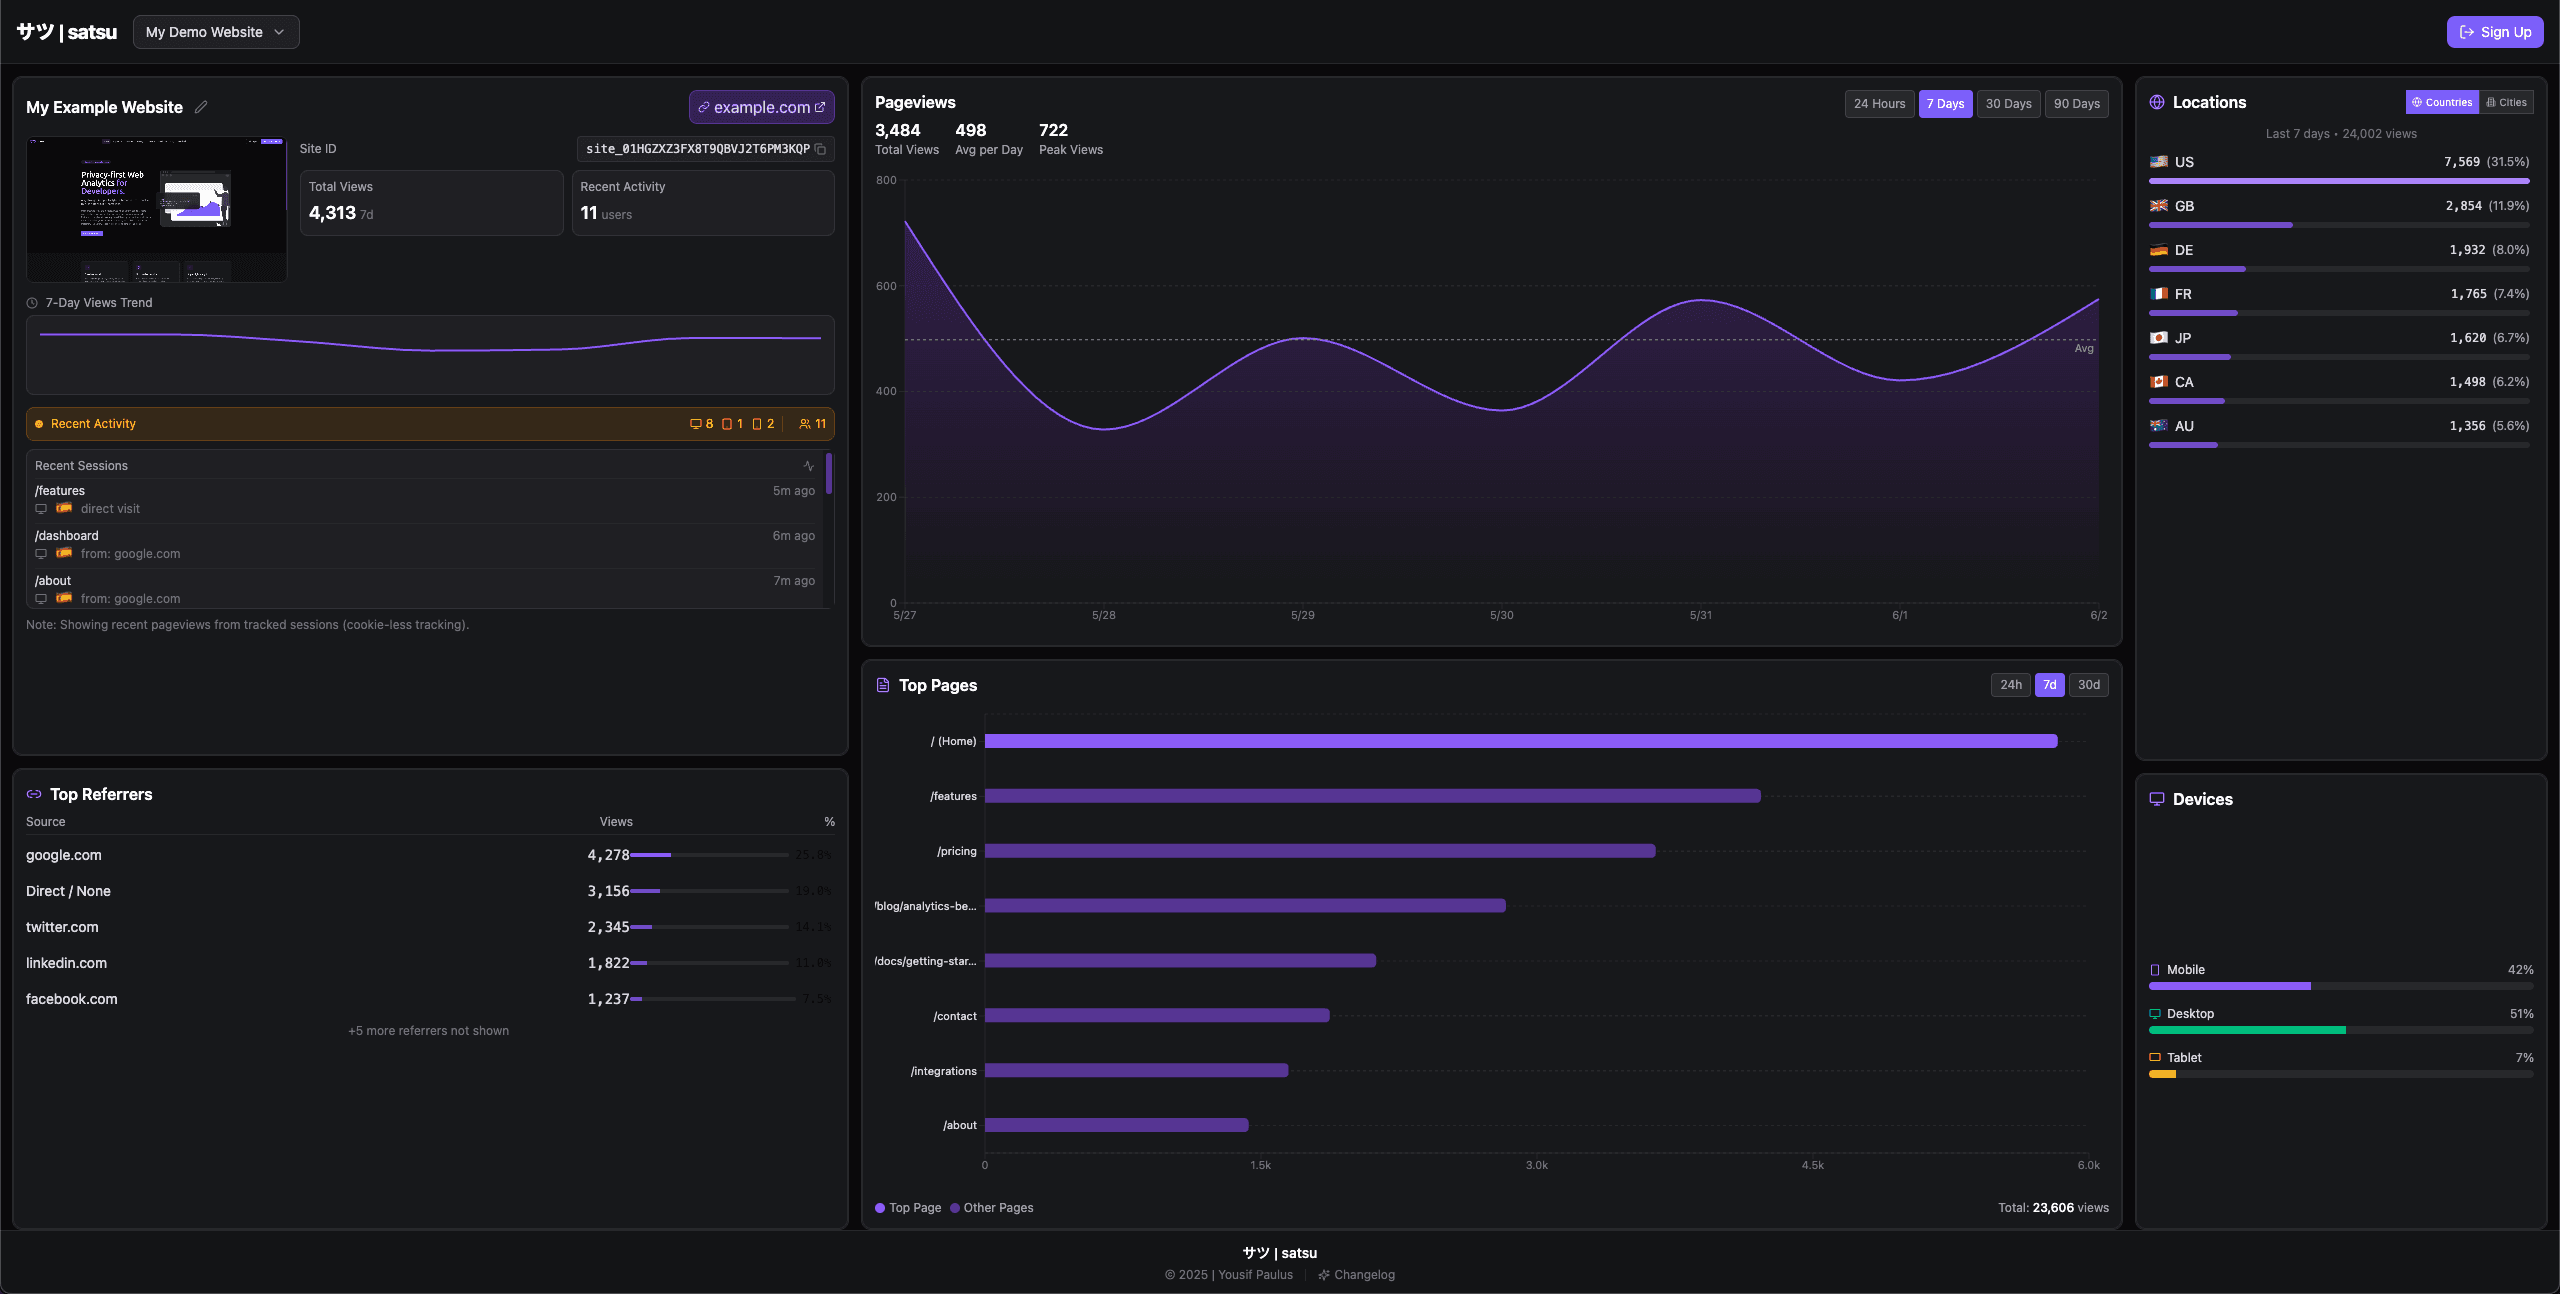Click the monitor icon beside Devices heading
This screenshot has height=1294, width=2560.
pyautogui.click(x=2157, y=799)
